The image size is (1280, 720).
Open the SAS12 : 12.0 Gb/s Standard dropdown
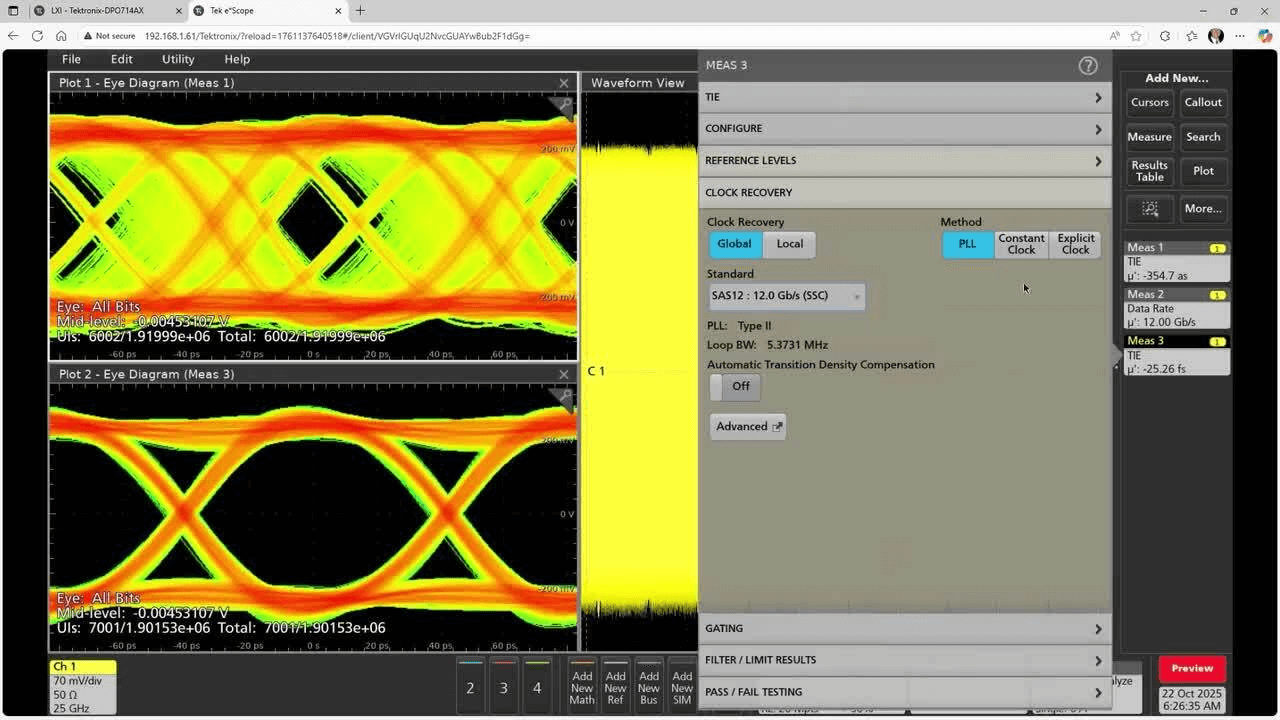785,295
